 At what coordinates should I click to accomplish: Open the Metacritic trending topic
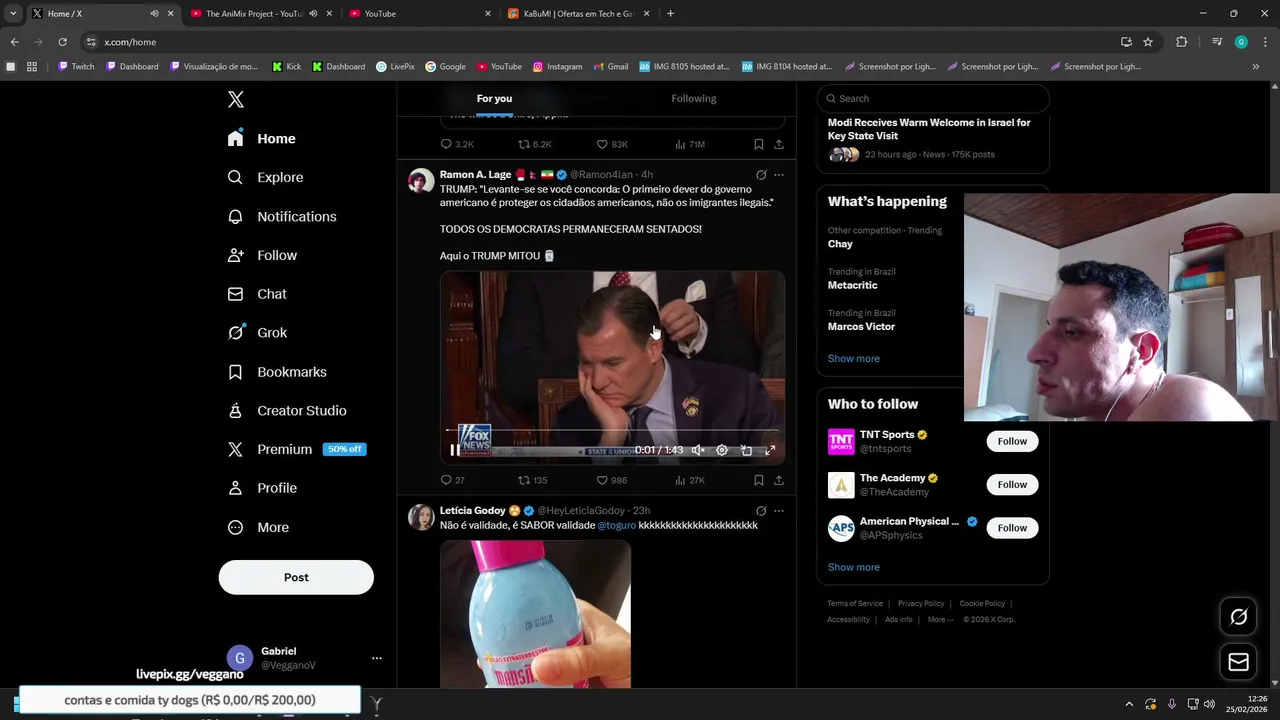pos(852,285)
